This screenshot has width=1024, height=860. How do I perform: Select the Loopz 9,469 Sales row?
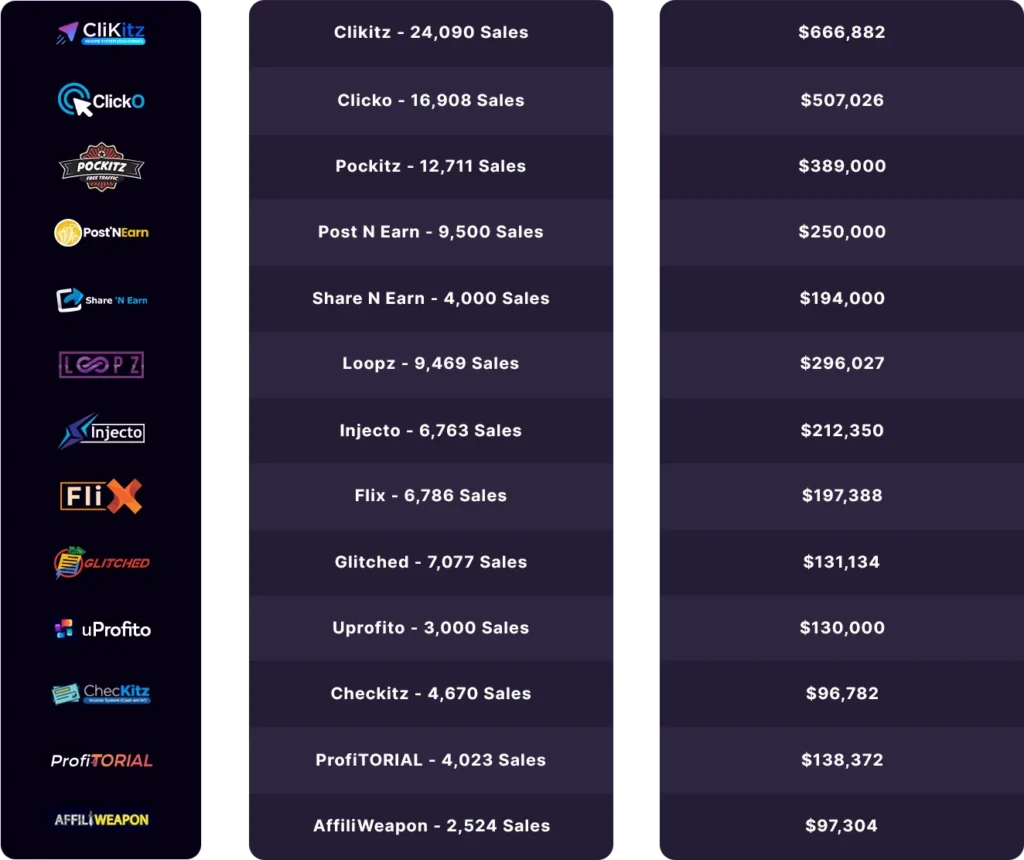(431, 364)
